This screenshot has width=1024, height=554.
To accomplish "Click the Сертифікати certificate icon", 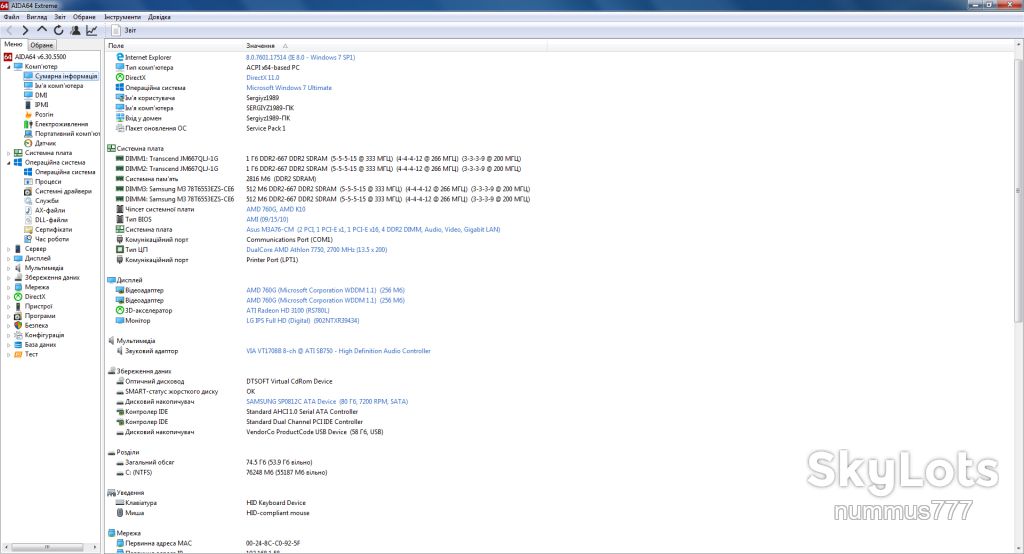I will click(28, 229).
